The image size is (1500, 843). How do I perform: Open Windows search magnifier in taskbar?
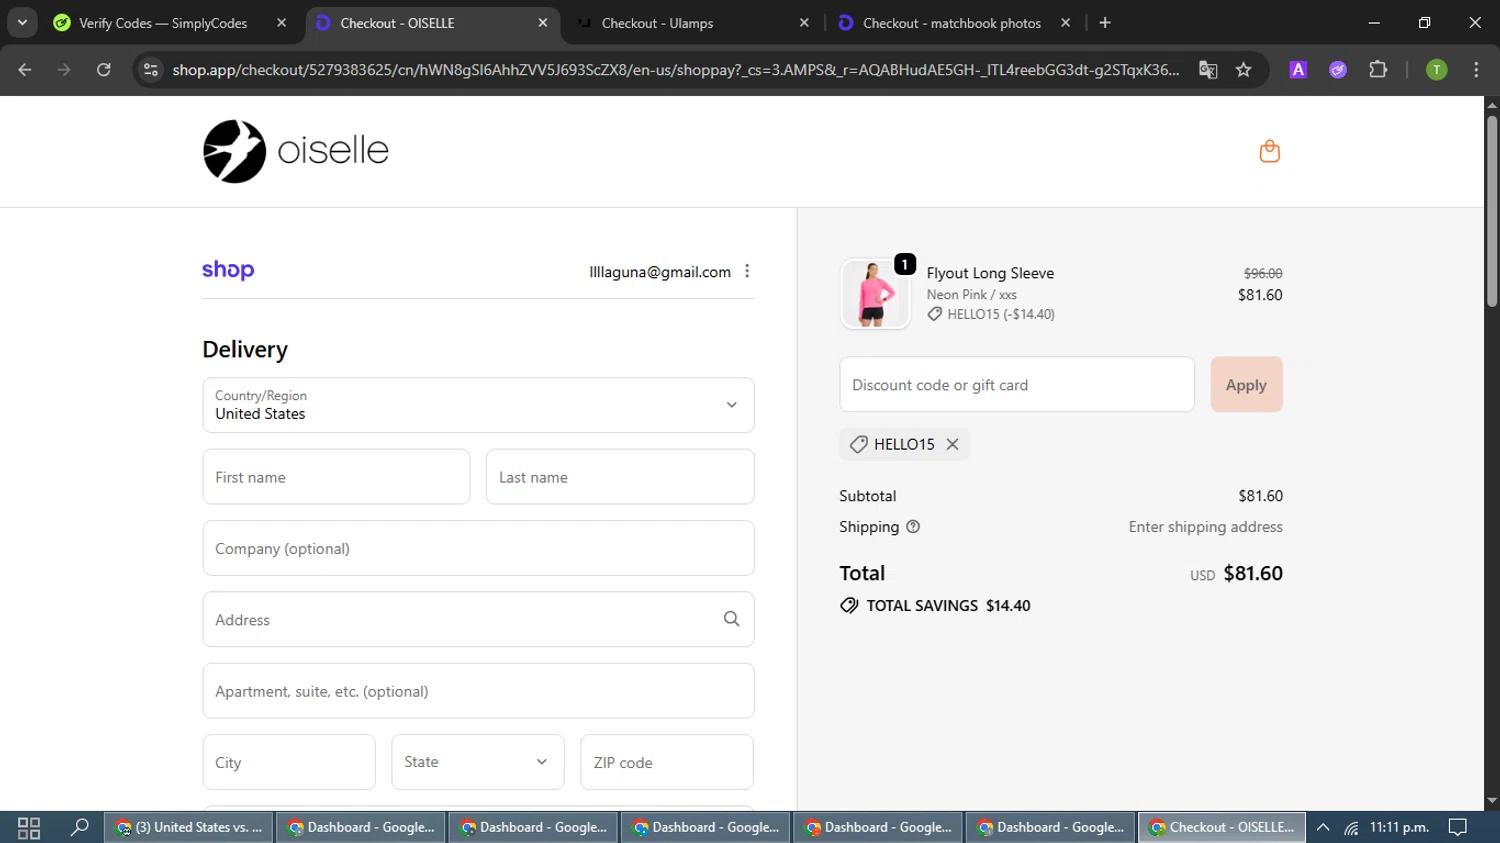(79, 827)
